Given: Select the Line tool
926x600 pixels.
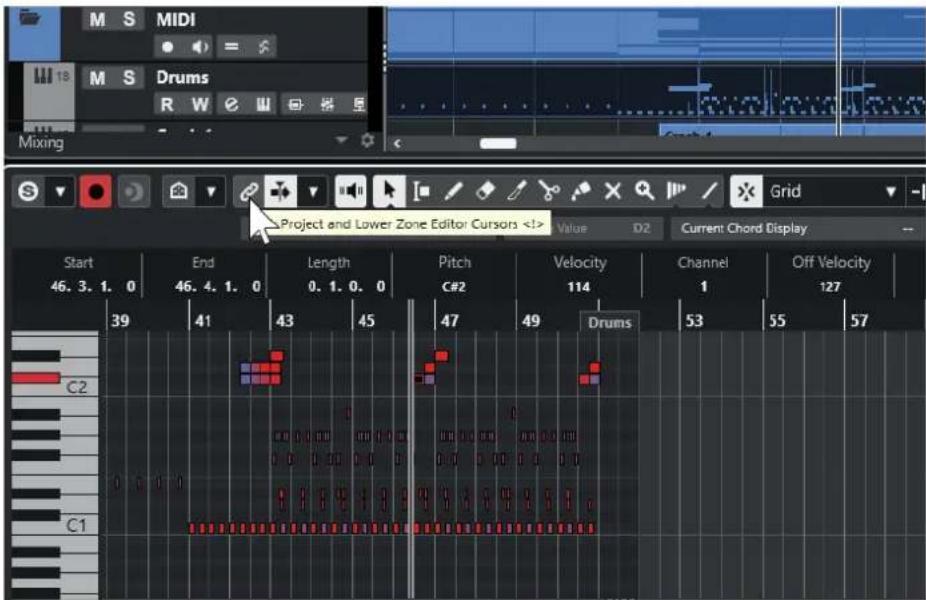Looking at the screenshot, I should click(709, 191).
